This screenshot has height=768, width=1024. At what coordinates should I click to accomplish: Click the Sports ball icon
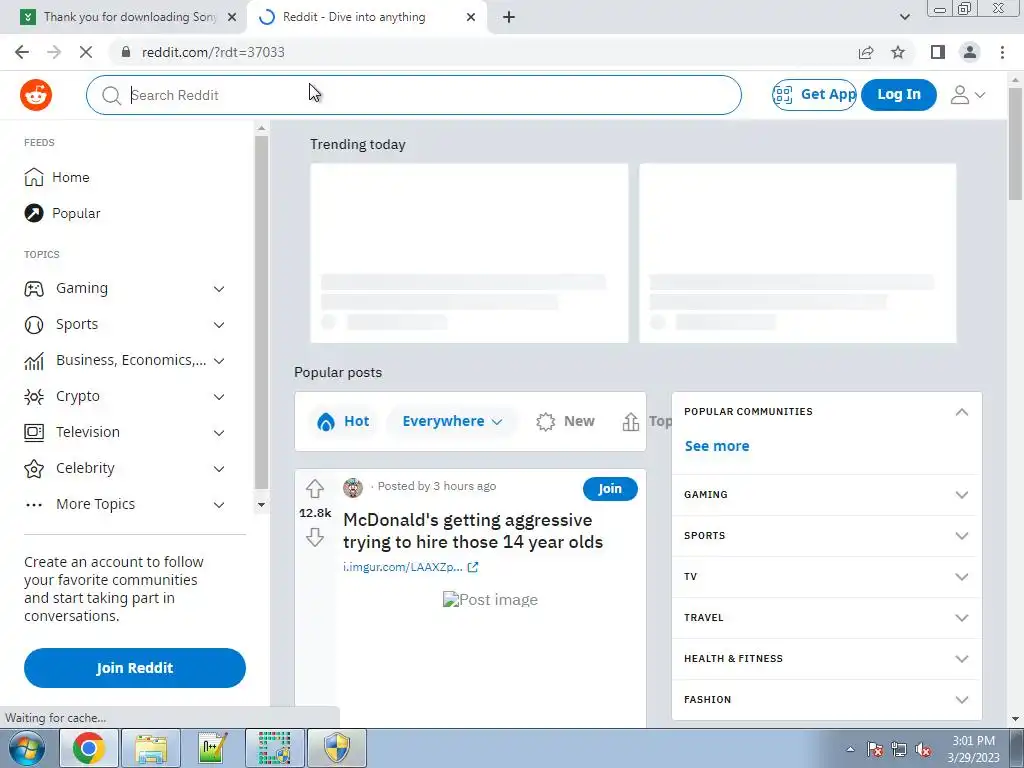[x=34, y=325]
